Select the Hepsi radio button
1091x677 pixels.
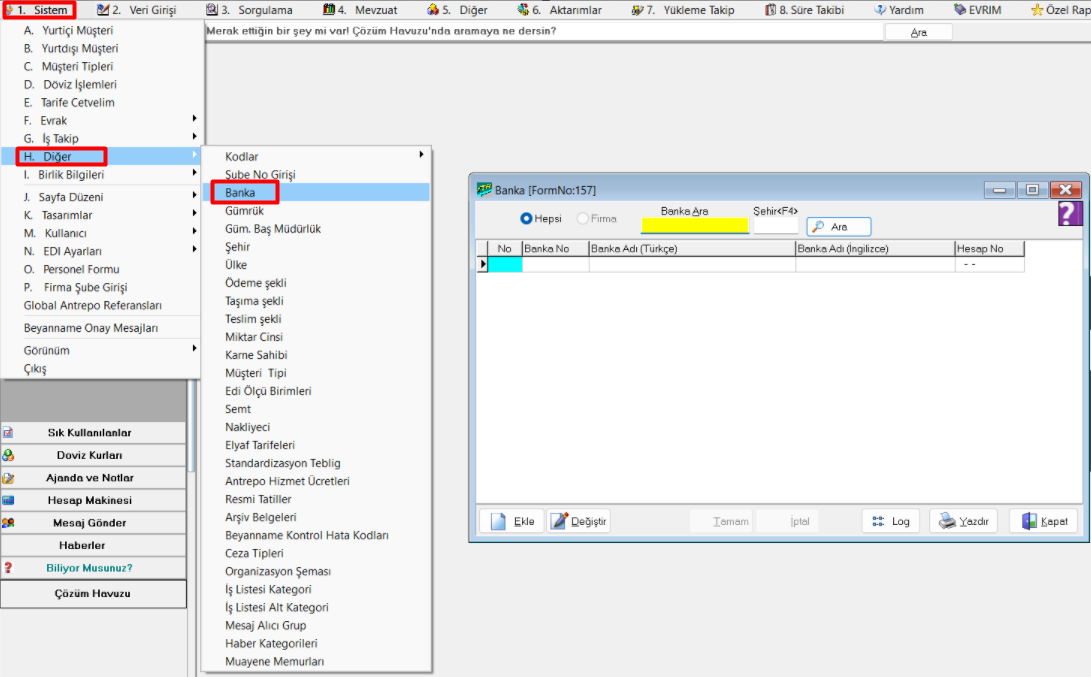[x=526, y=218]
